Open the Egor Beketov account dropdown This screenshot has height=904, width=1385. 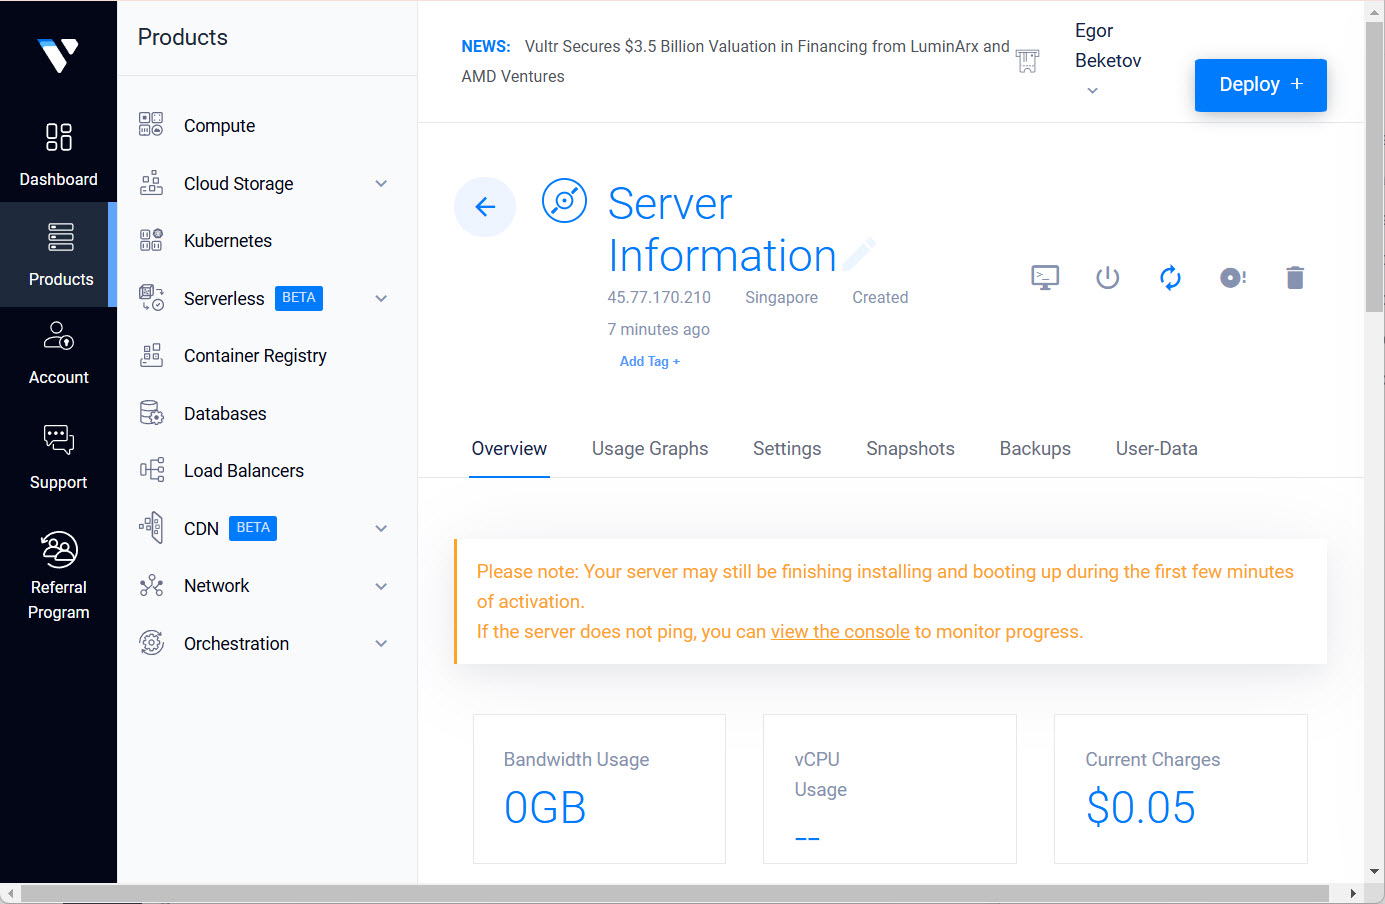[x=1093, y=90]
